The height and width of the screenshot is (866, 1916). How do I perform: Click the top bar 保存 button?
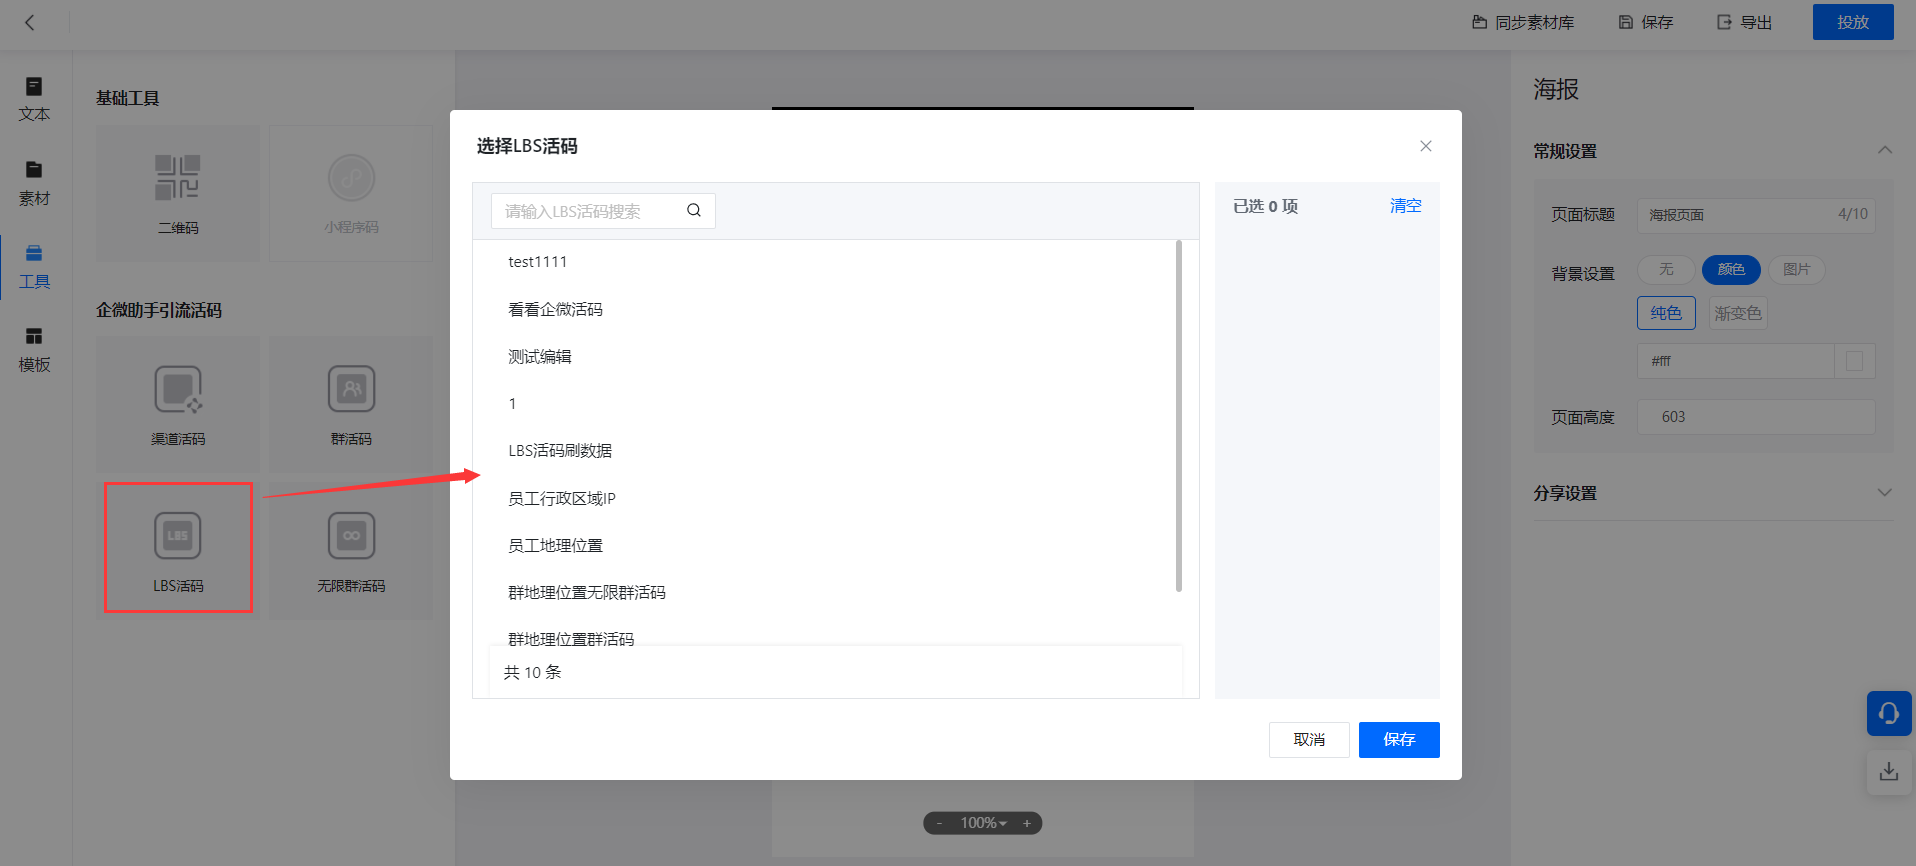click(x=1646, y=22)
